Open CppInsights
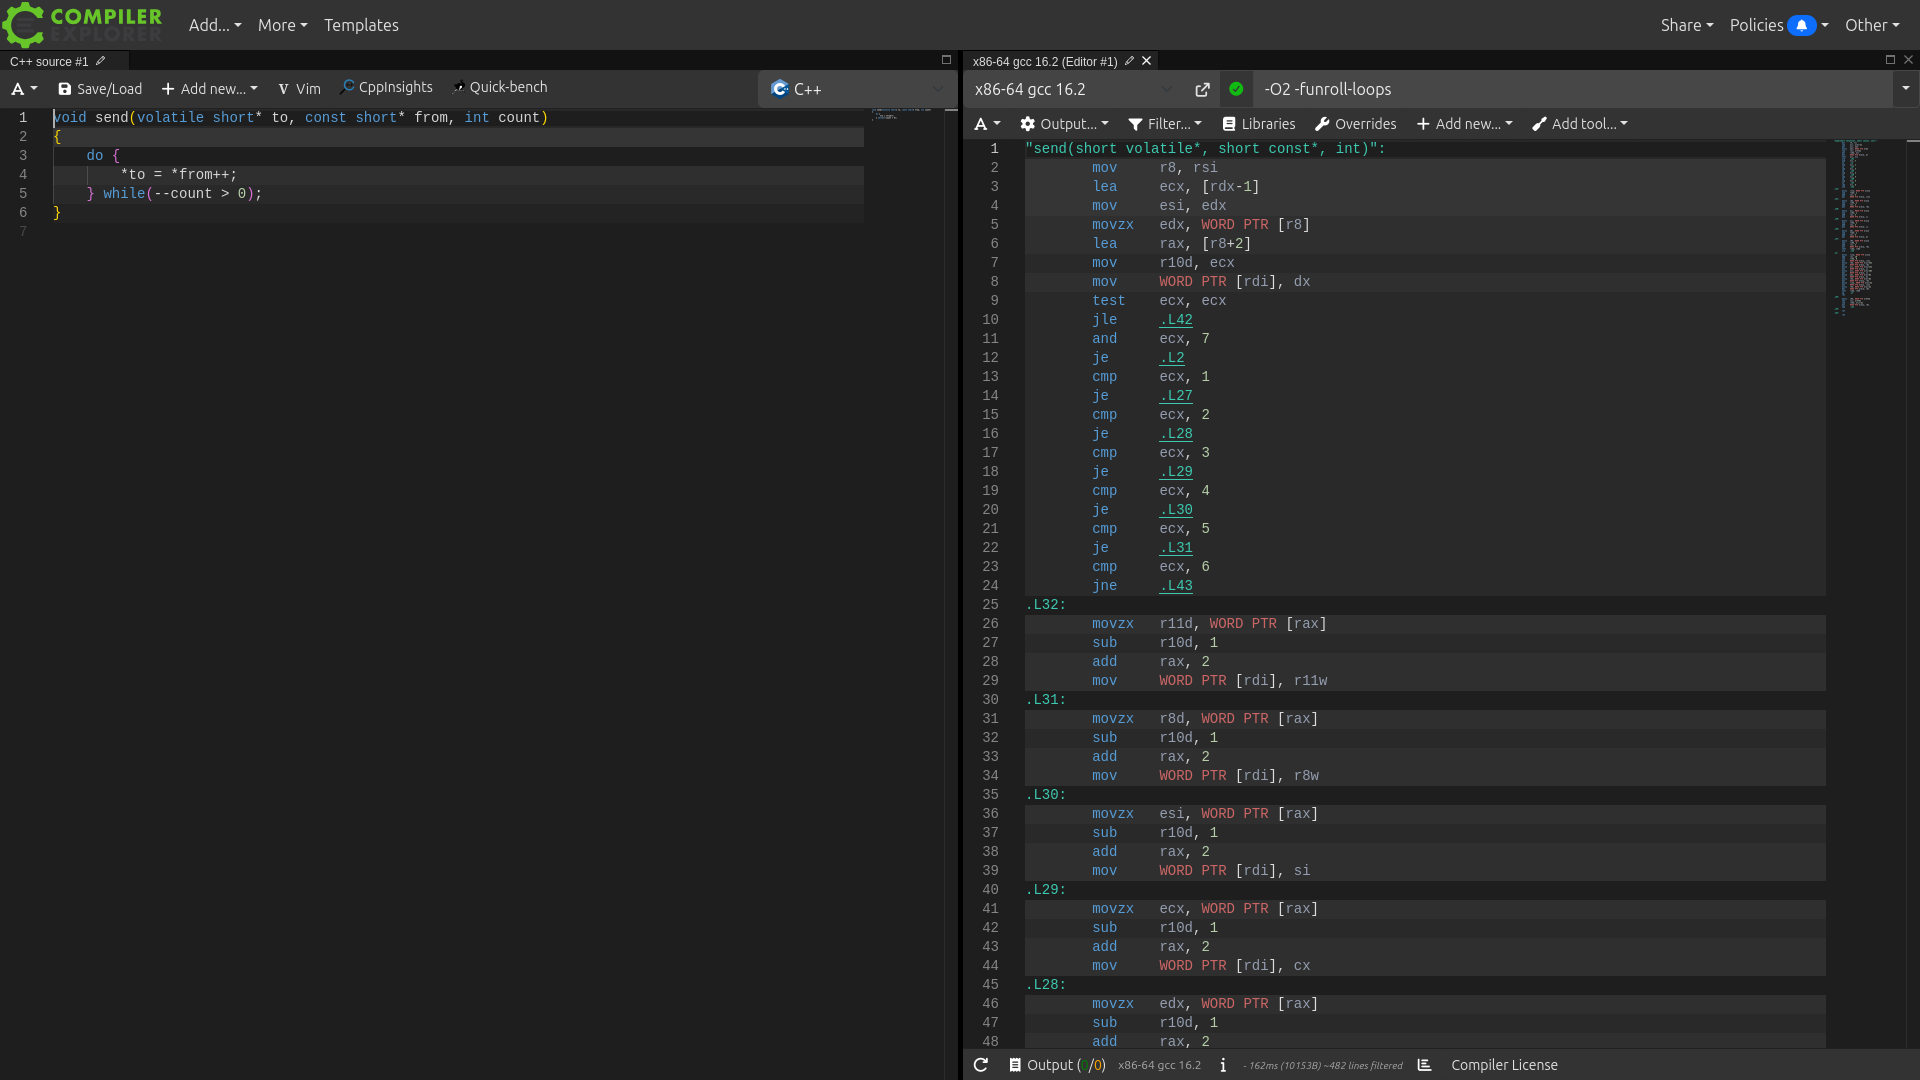Image resolution: width=1920 pixels, height=1080 pixels. [x=386, y=88]
